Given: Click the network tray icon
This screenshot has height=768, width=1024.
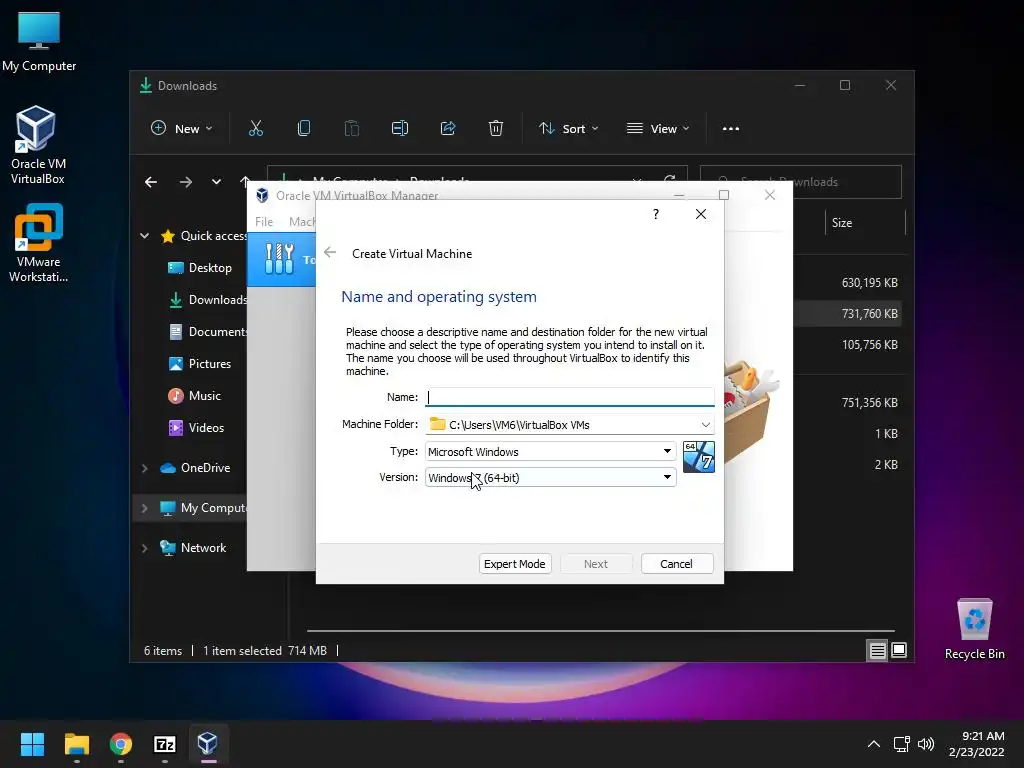Looking at the screenshot, I should click(x=902, y=744).
